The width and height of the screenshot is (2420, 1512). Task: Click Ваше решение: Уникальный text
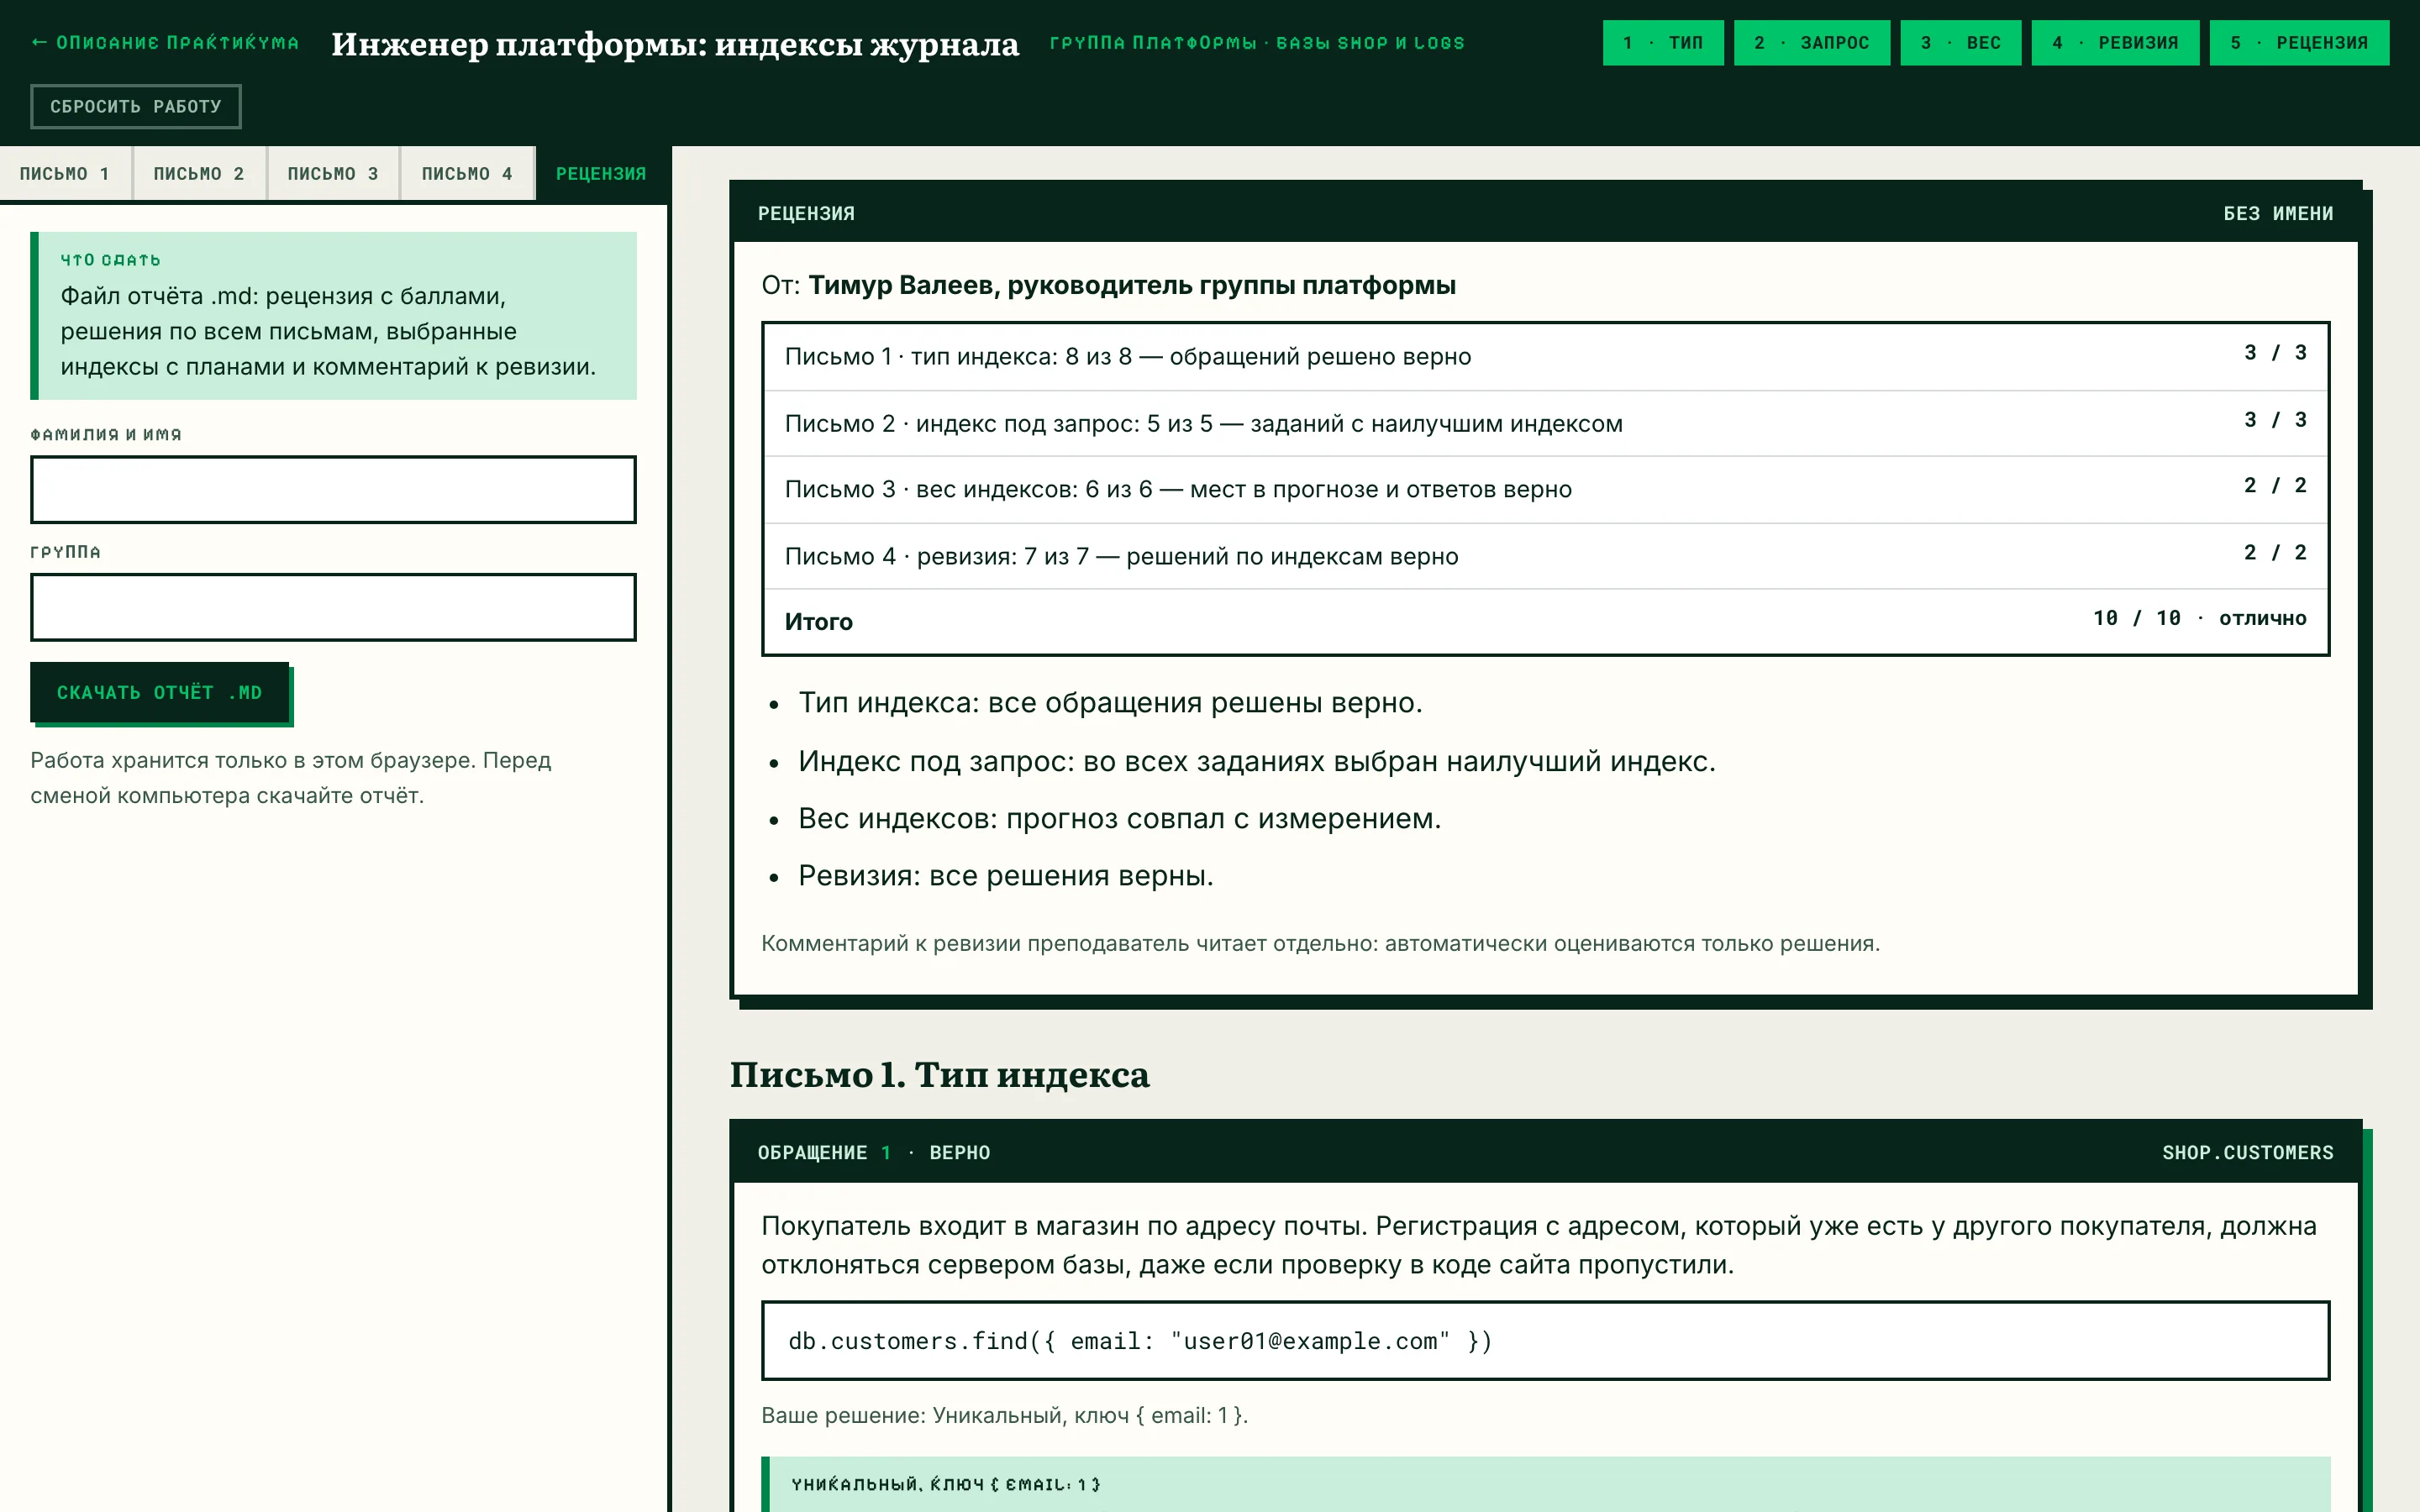point(1004,1415)
